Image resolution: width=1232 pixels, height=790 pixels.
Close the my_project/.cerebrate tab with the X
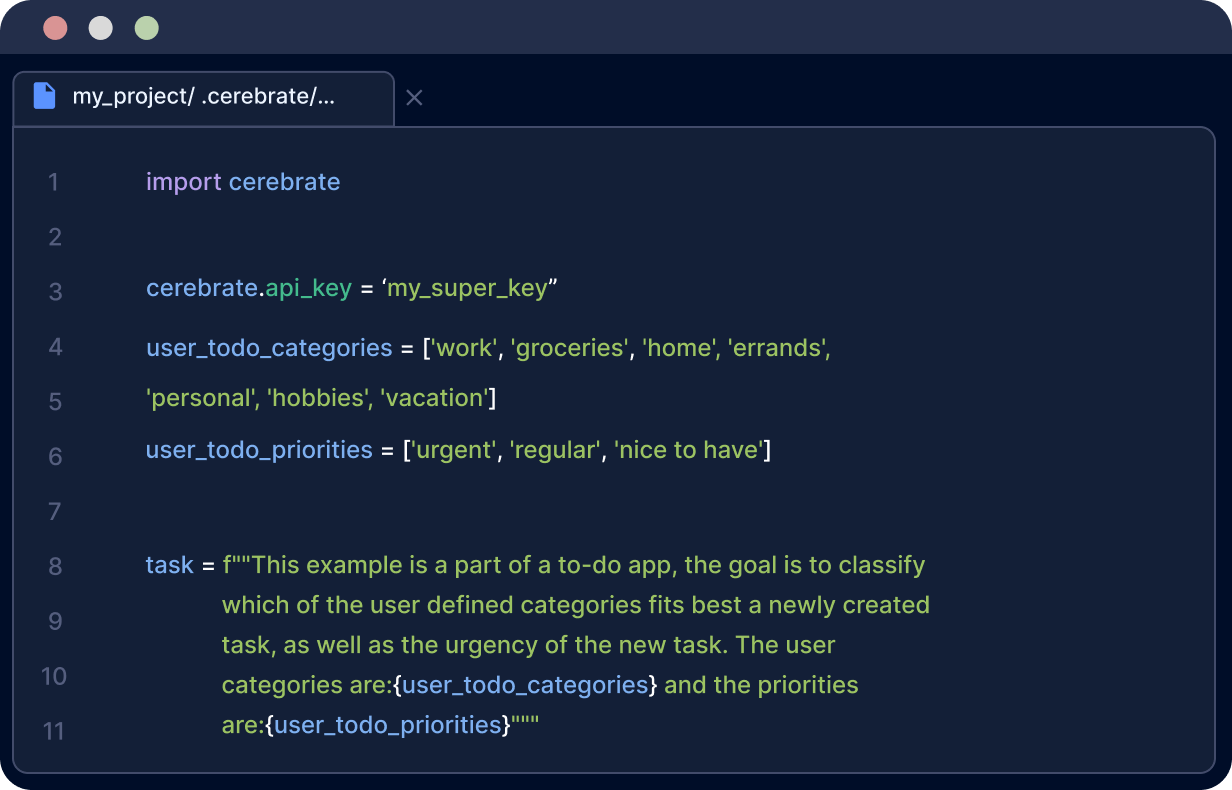(414, 98)
